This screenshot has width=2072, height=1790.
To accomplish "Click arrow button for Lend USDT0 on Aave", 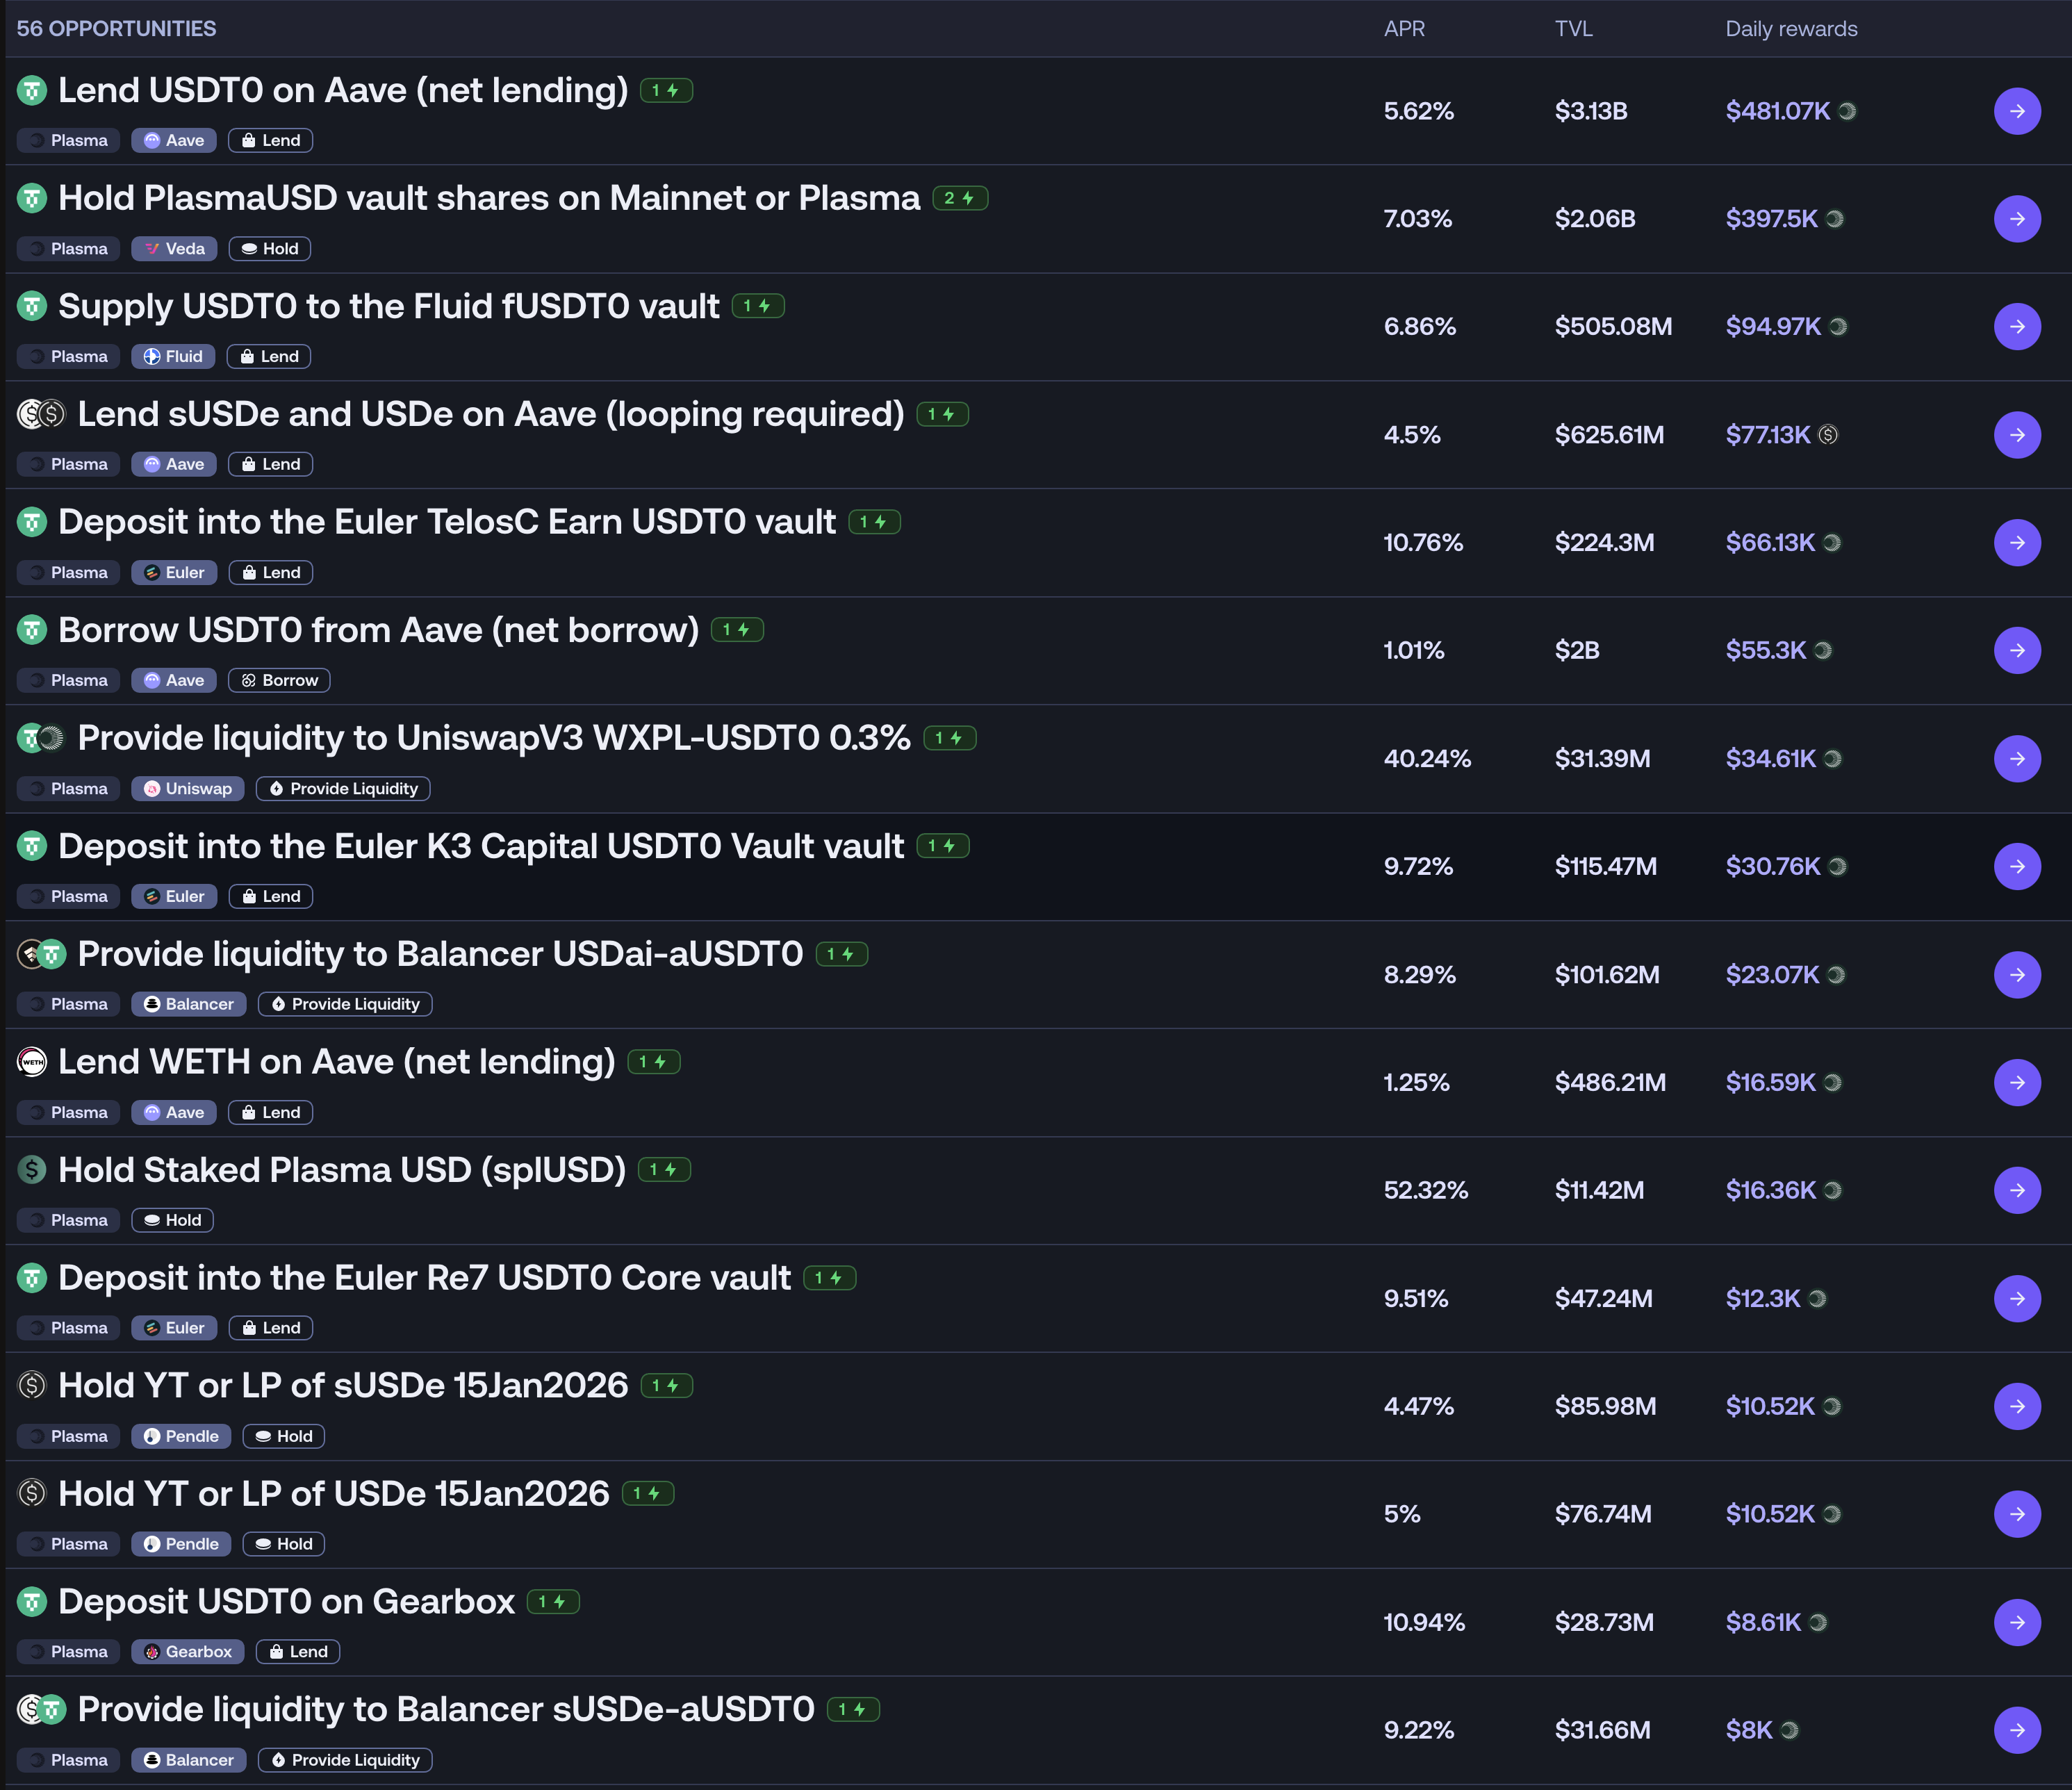I will 2016,111.
